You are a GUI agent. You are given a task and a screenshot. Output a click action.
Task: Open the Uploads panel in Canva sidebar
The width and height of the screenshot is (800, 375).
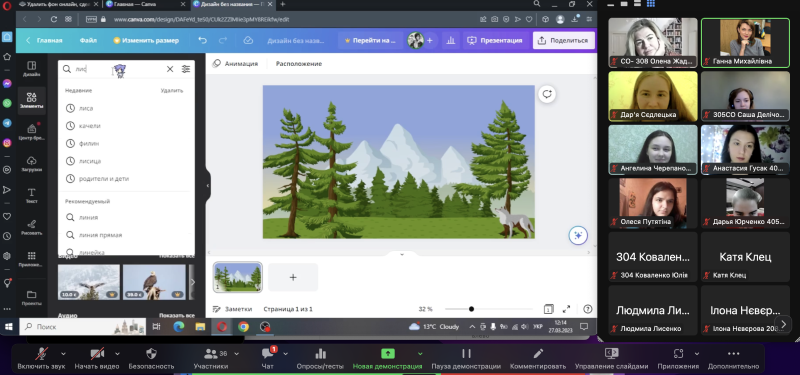(x=32, y=163)
